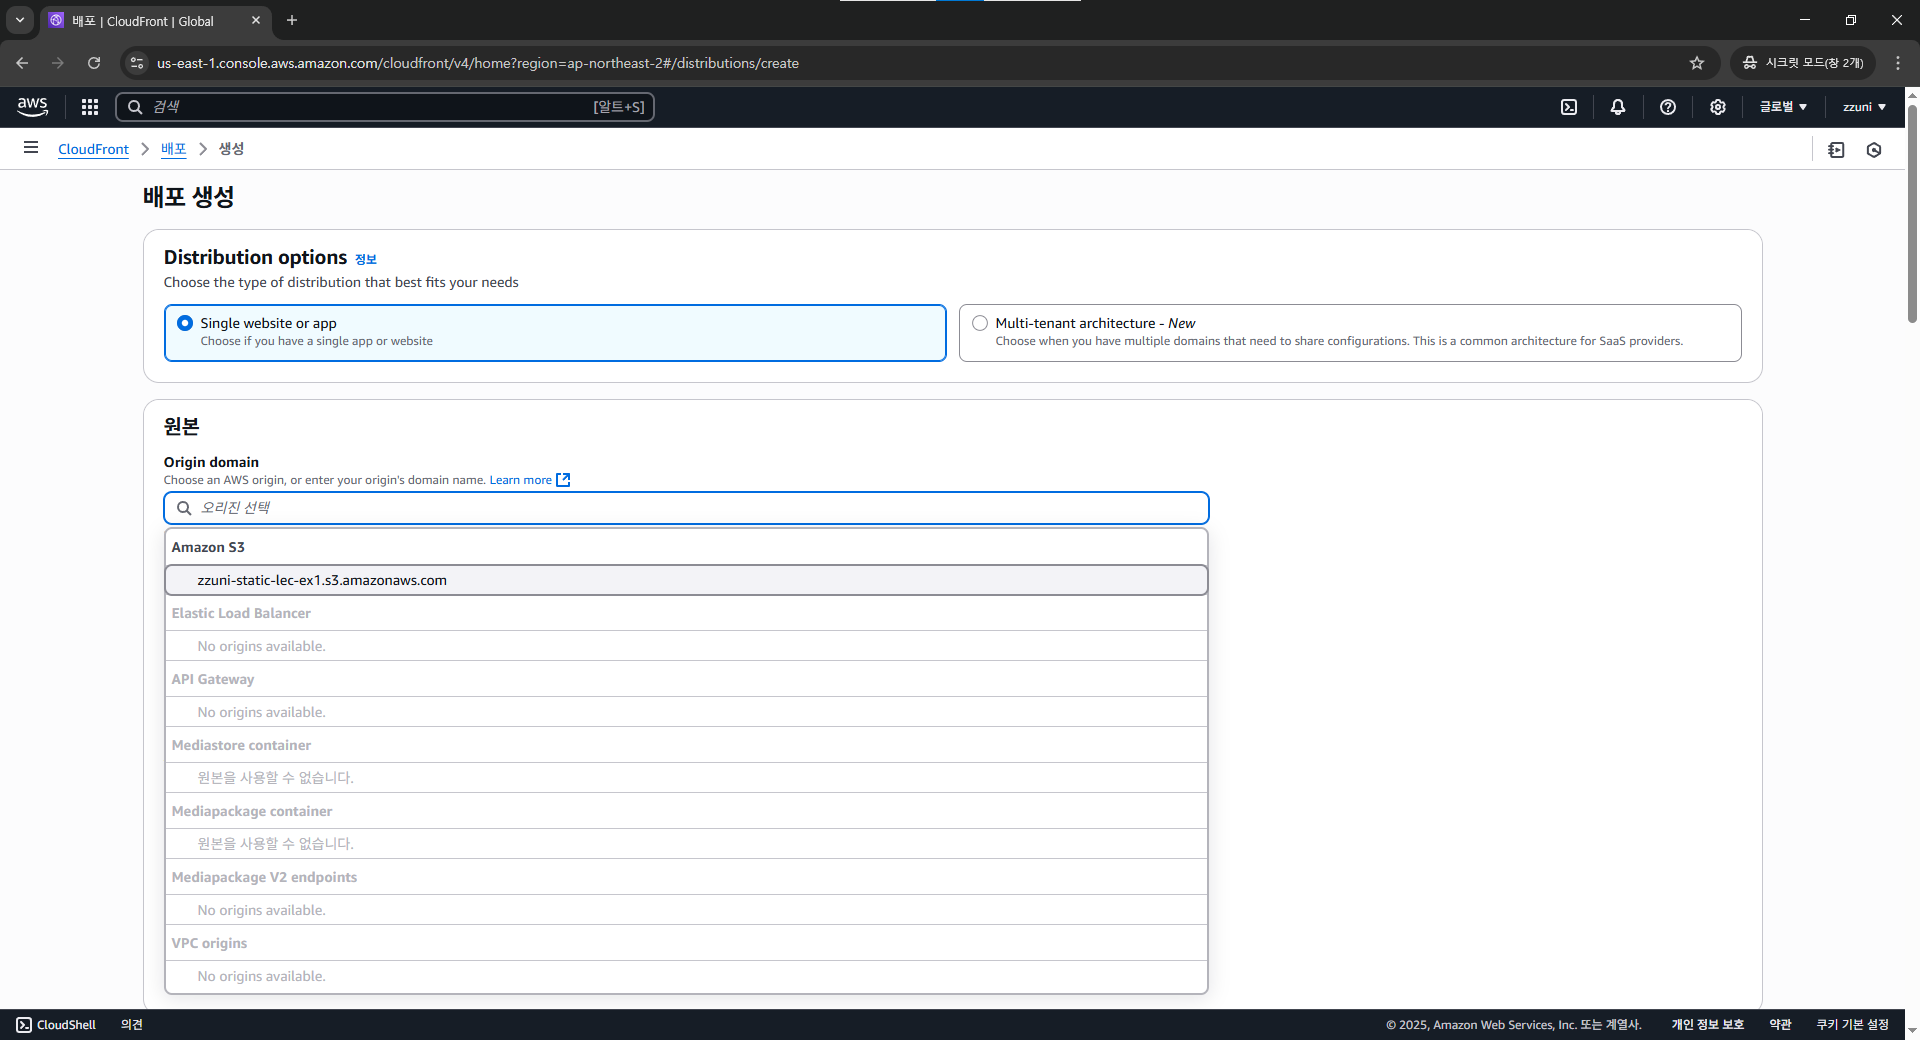This screenshot has height=1040, width=1920.
Task: Select the Single website or app option
Action: [x=555, y=333]
